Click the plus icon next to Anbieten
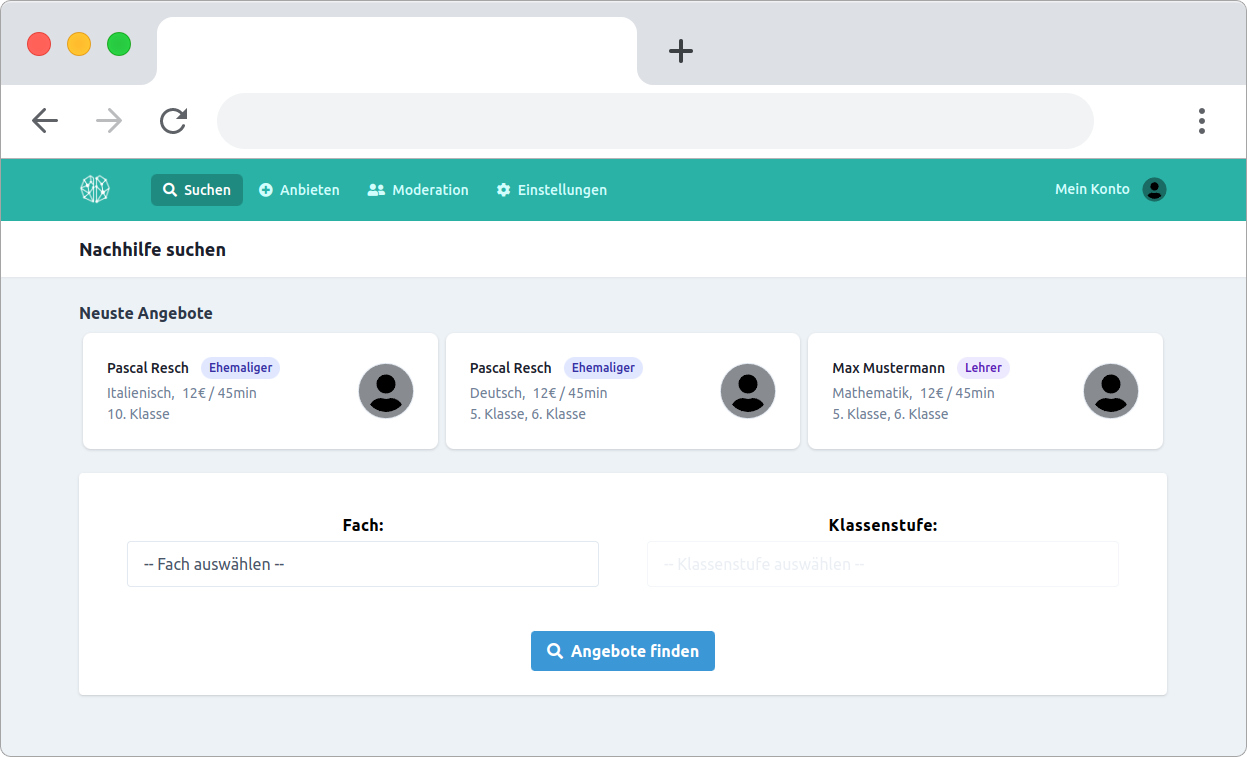This screenshot has width=1247, height=757. click(265, 189)
